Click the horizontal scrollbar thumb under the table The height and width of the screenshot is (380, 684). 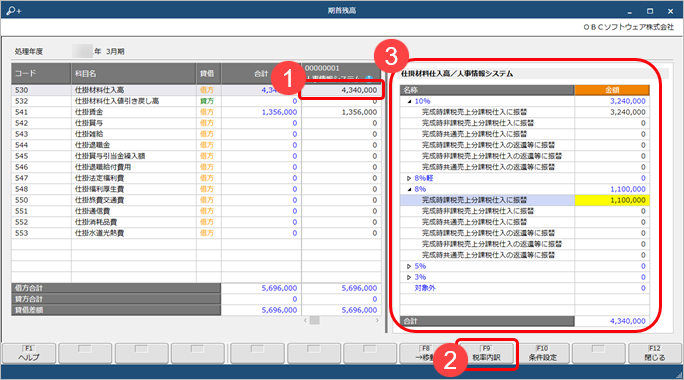pos(315,320)
